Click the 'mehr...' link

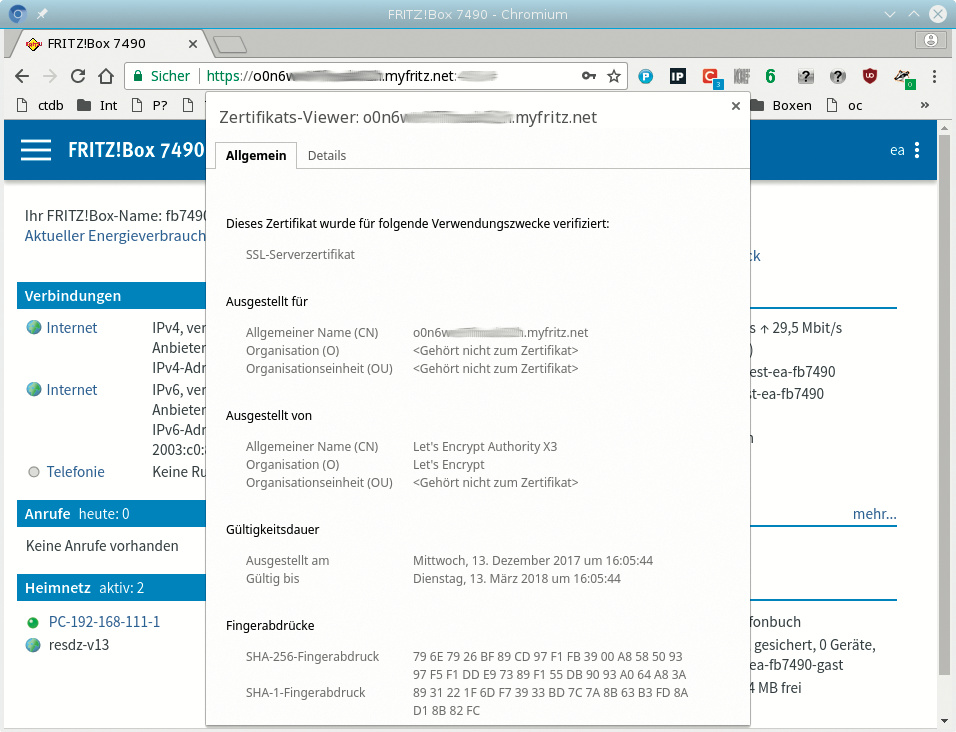pos(874,515)
